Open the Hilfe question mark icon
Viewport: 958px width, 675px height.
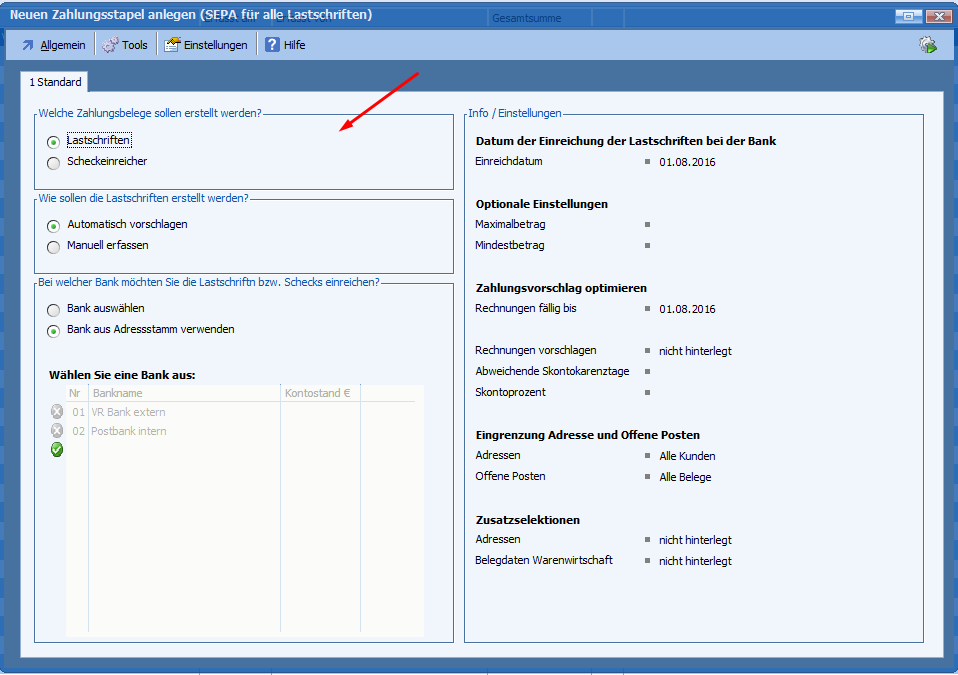[272, 45]
